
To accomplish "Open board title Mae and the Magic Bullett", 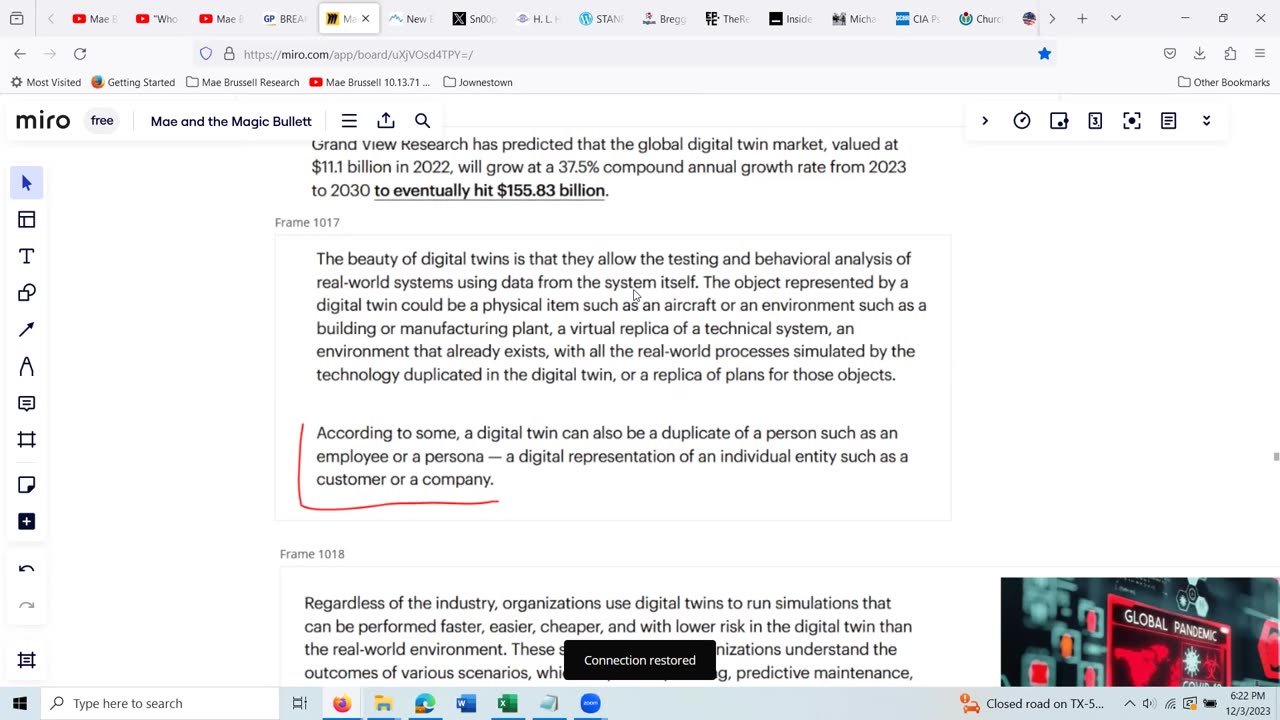I will (231, 121).
